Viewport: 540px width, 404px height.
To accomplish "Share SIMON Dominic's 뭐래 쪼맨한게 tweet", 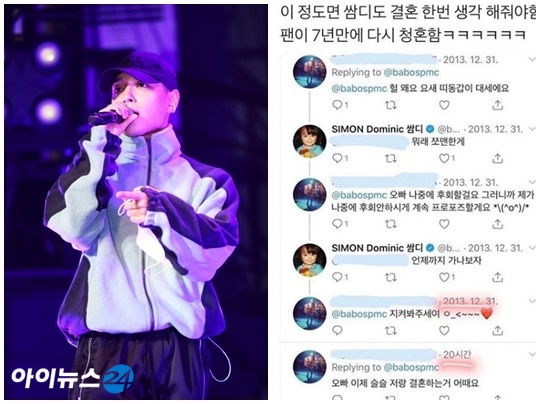I will click(497, 158).
